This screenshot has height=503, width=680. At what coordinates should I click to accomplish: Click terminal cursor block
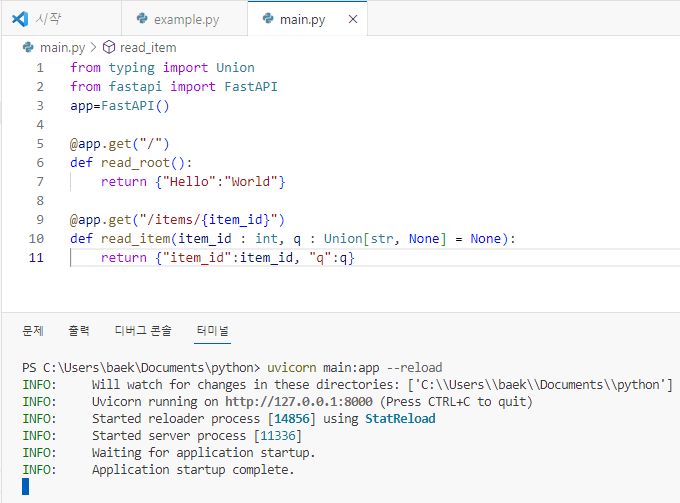26,487
